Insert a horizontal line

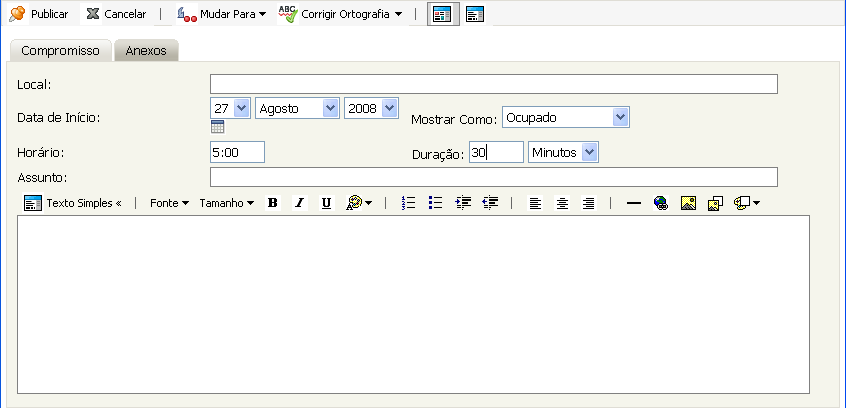pyautogui.click(x=633, y=203)
